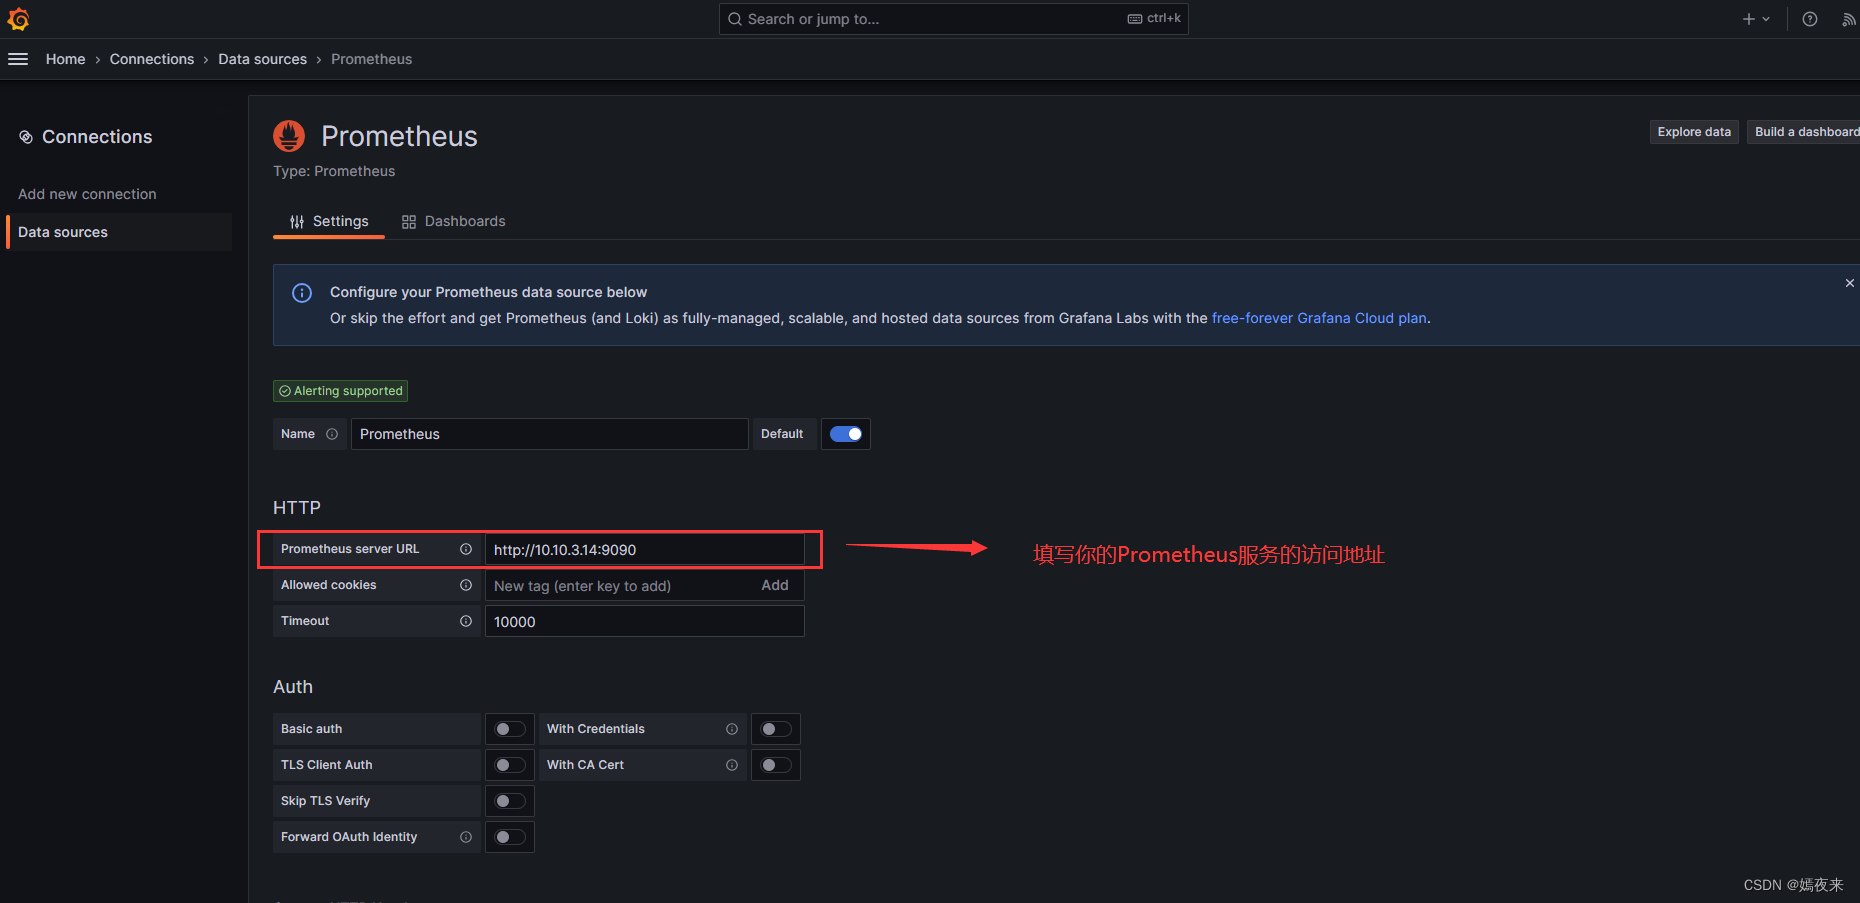
Task: Click the Connections sidebar heading
Action: (97, 137)
